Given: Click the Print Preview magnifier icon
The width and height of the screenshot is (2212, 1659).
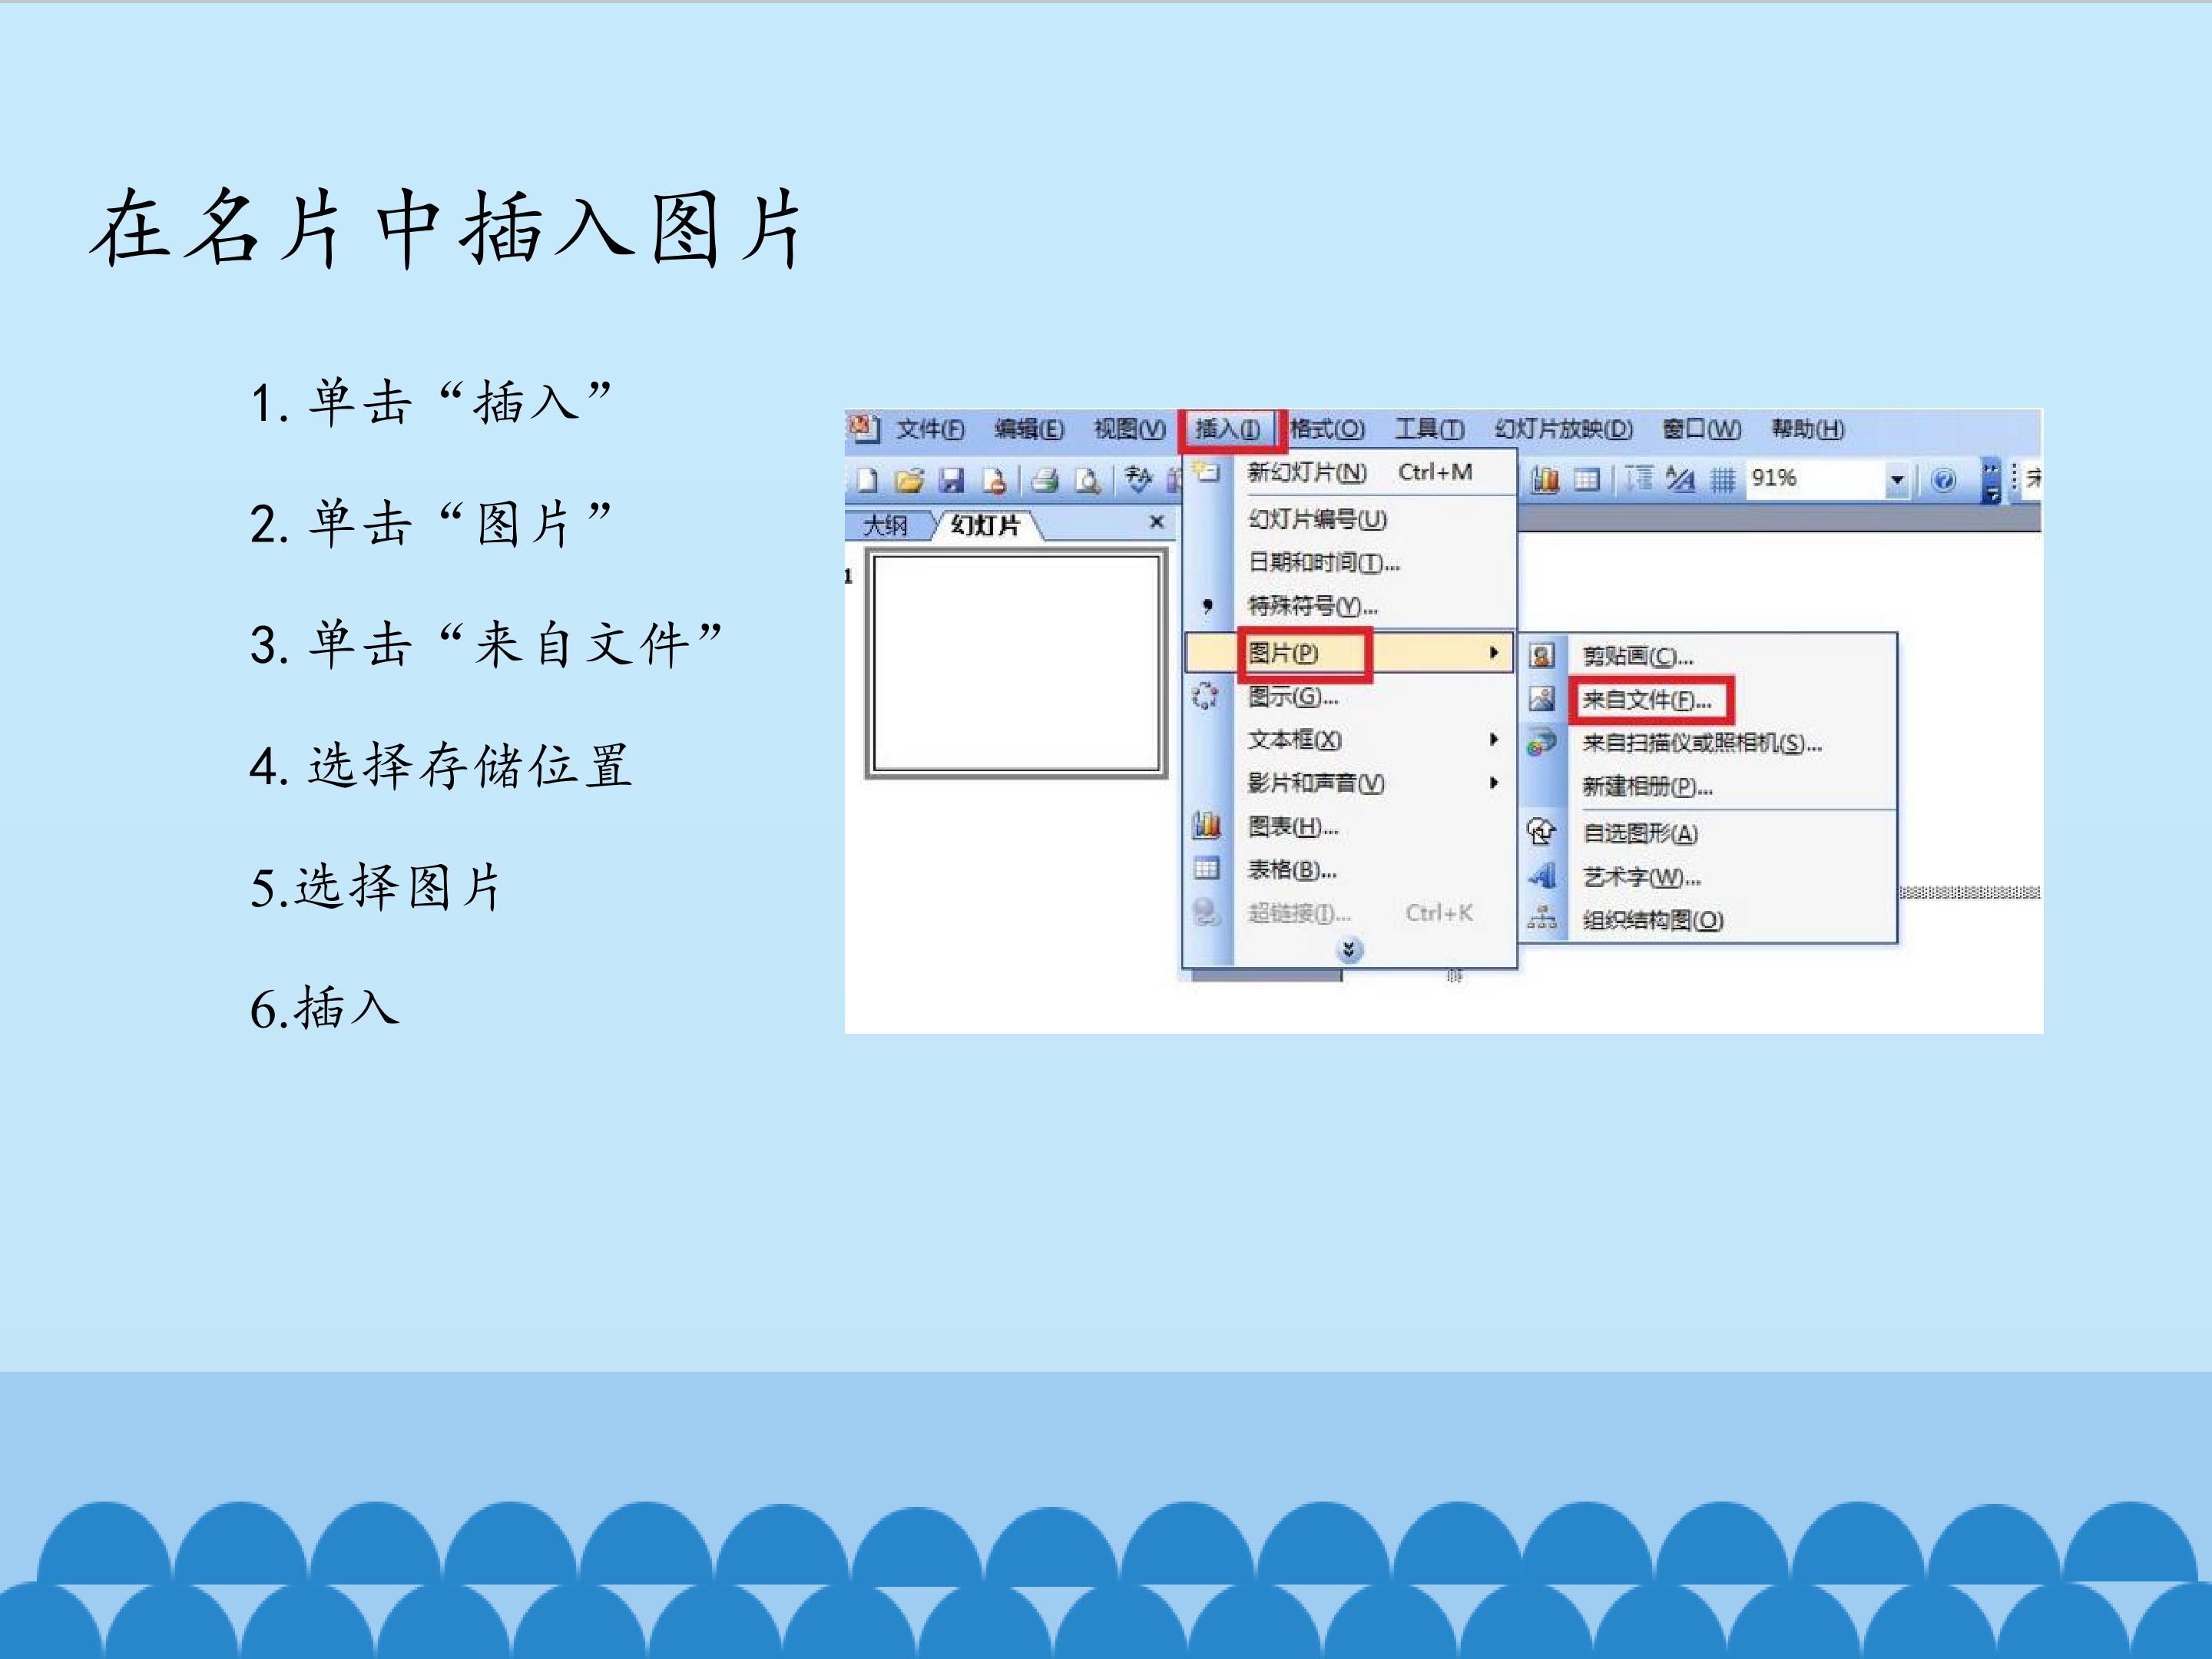Looking at the screenshot, I should [1088, 481].
